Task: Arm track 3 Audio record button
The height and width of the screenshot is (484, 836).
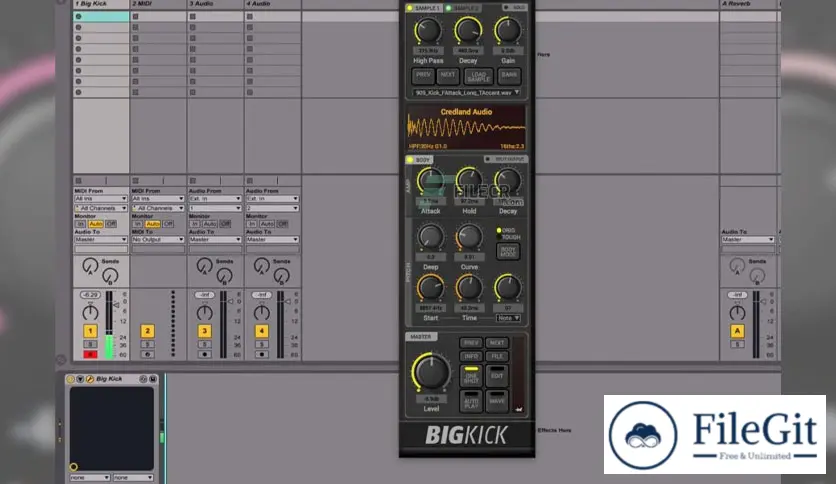Action: tap(205, 354)
